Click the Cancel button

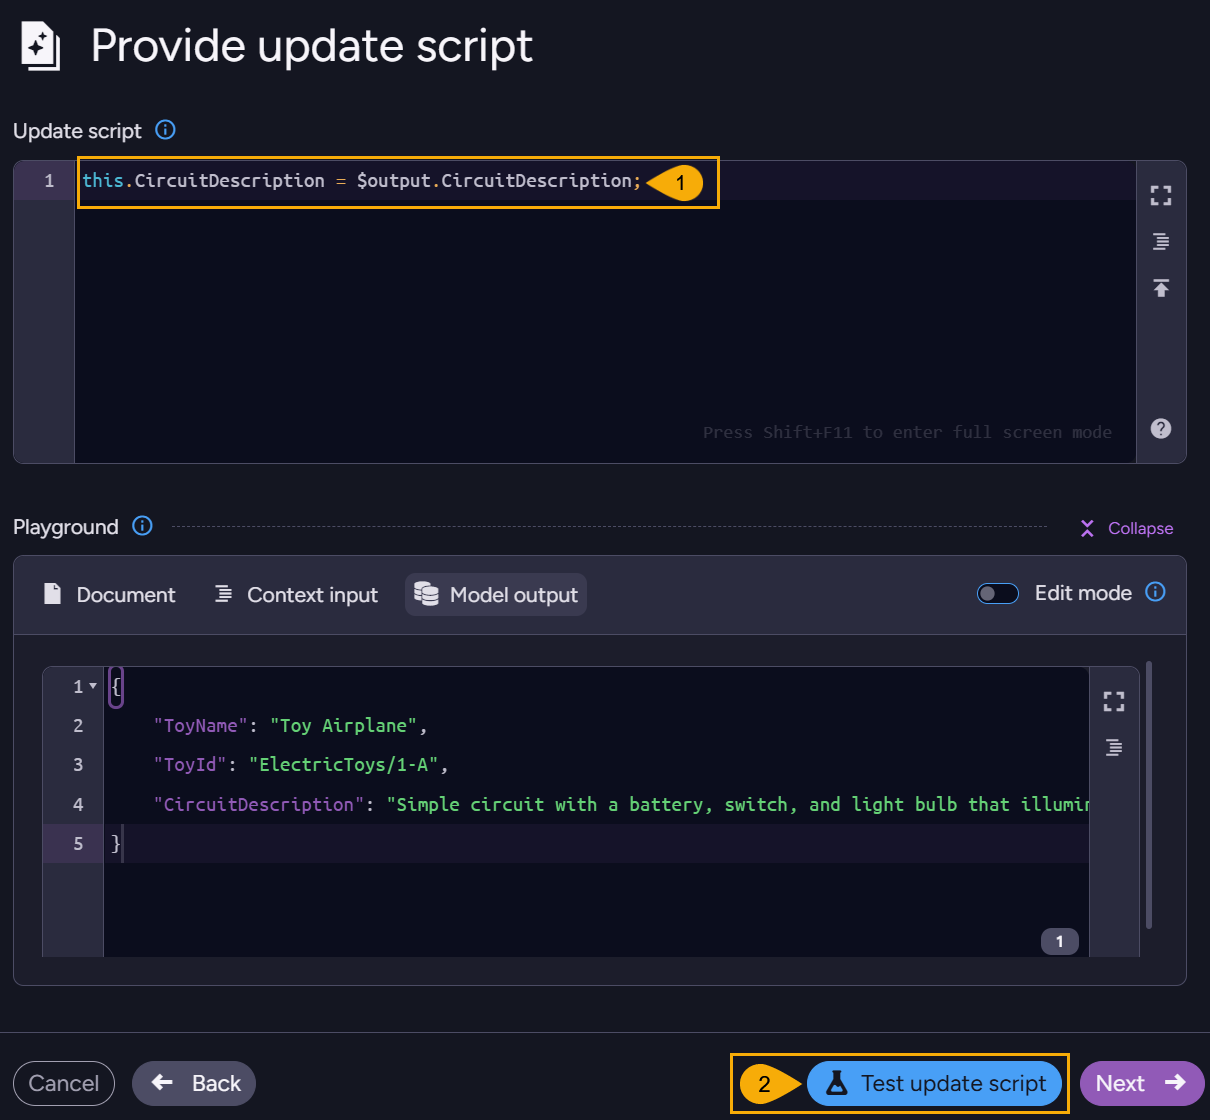pos(64,1083)
